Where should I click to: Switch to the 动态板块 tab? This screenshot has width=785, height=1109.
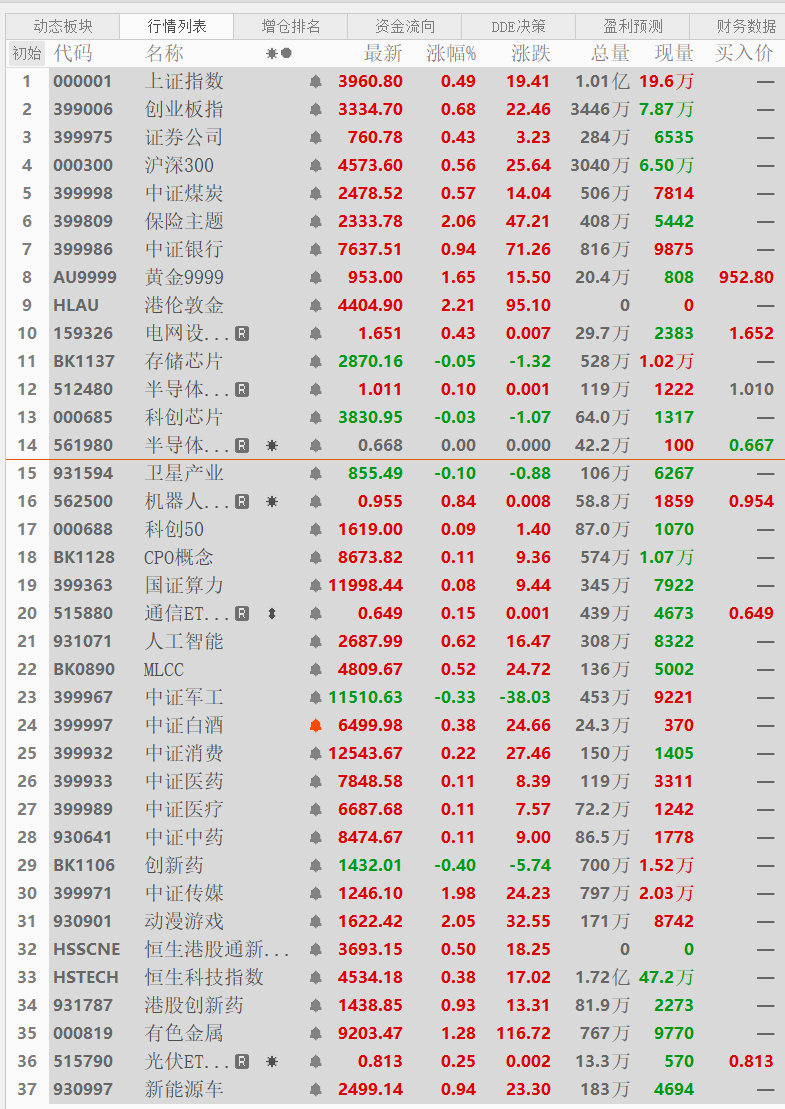63,27
